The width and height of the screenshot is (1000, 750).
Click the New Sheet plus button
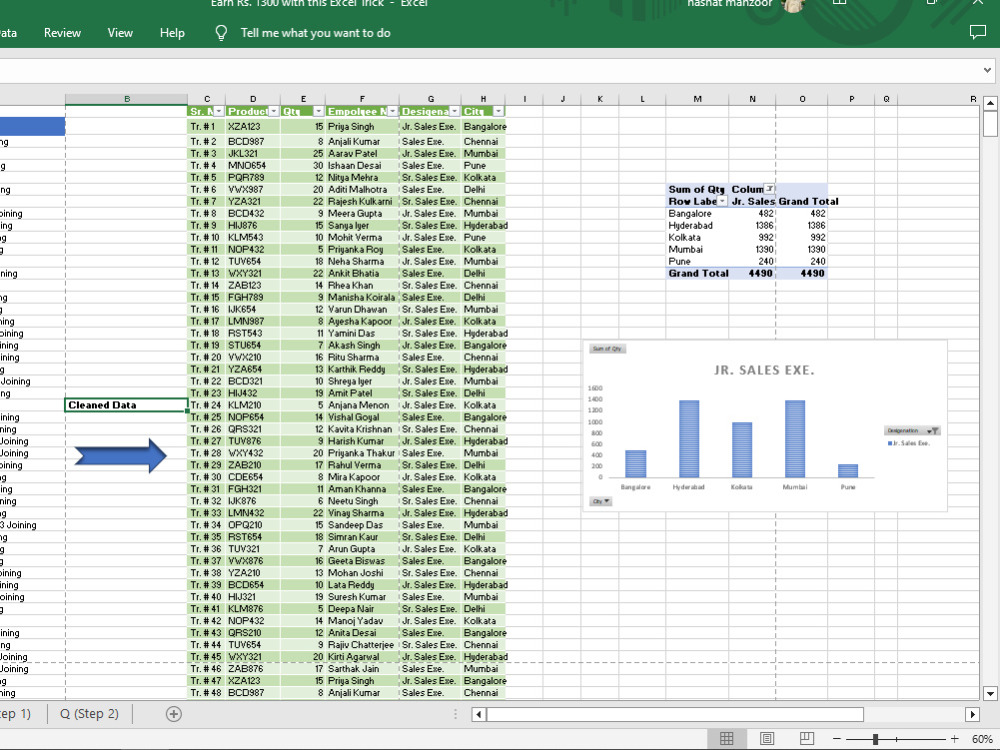173,713
